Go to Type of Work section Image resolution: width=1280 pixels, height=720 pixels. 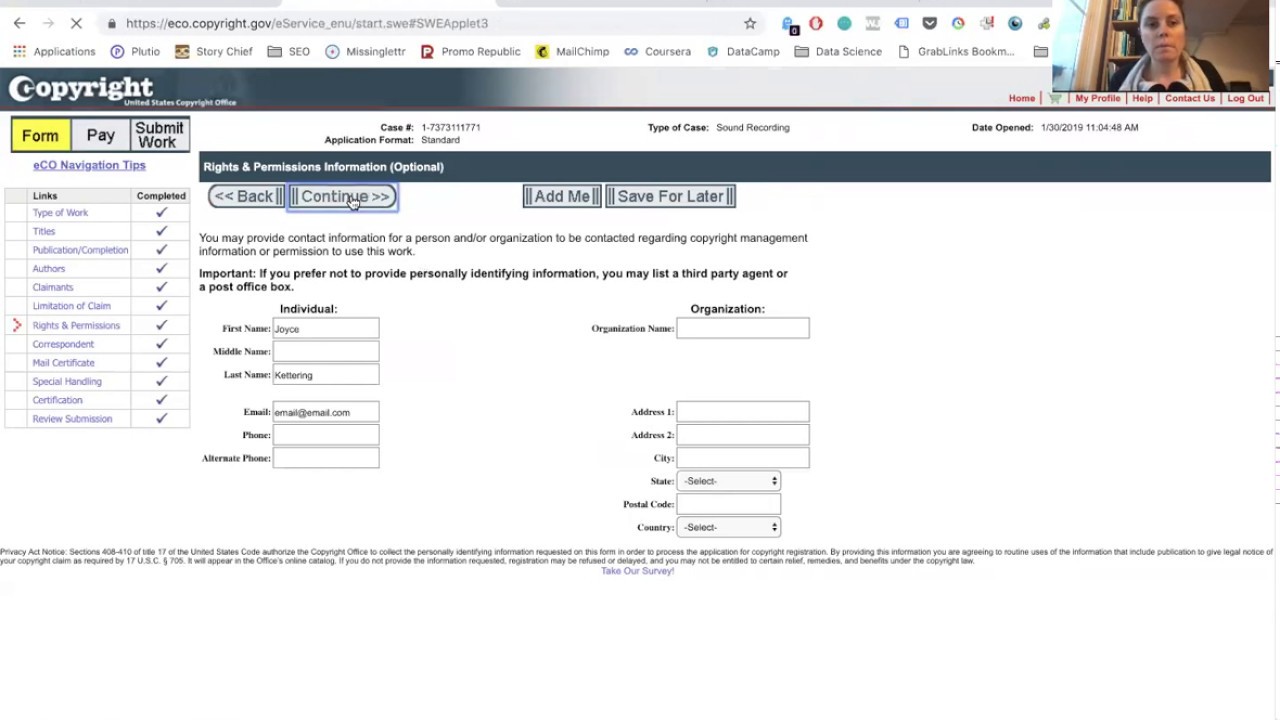coord(60,213)
